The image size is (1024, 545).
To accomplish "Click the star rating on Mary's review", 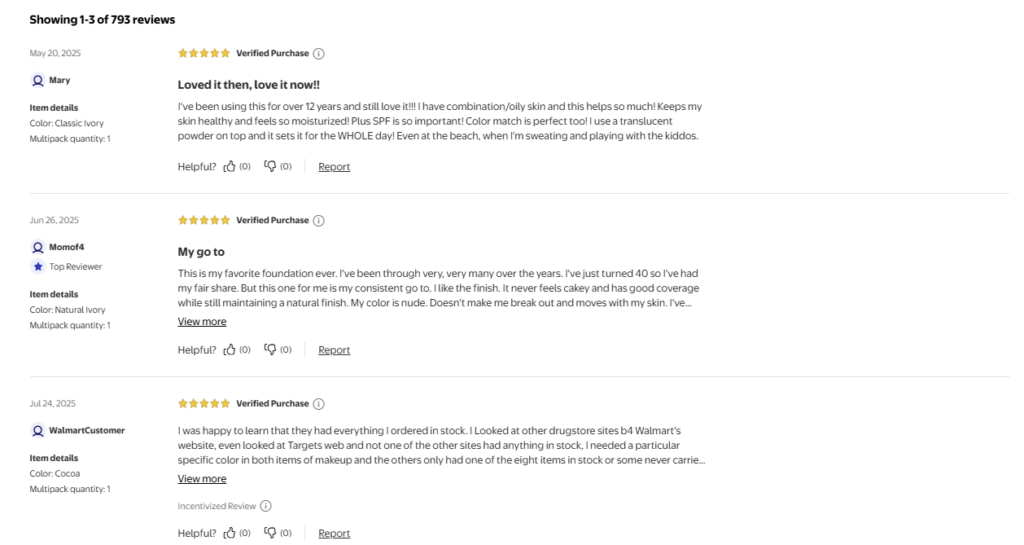I will [204, 53].
